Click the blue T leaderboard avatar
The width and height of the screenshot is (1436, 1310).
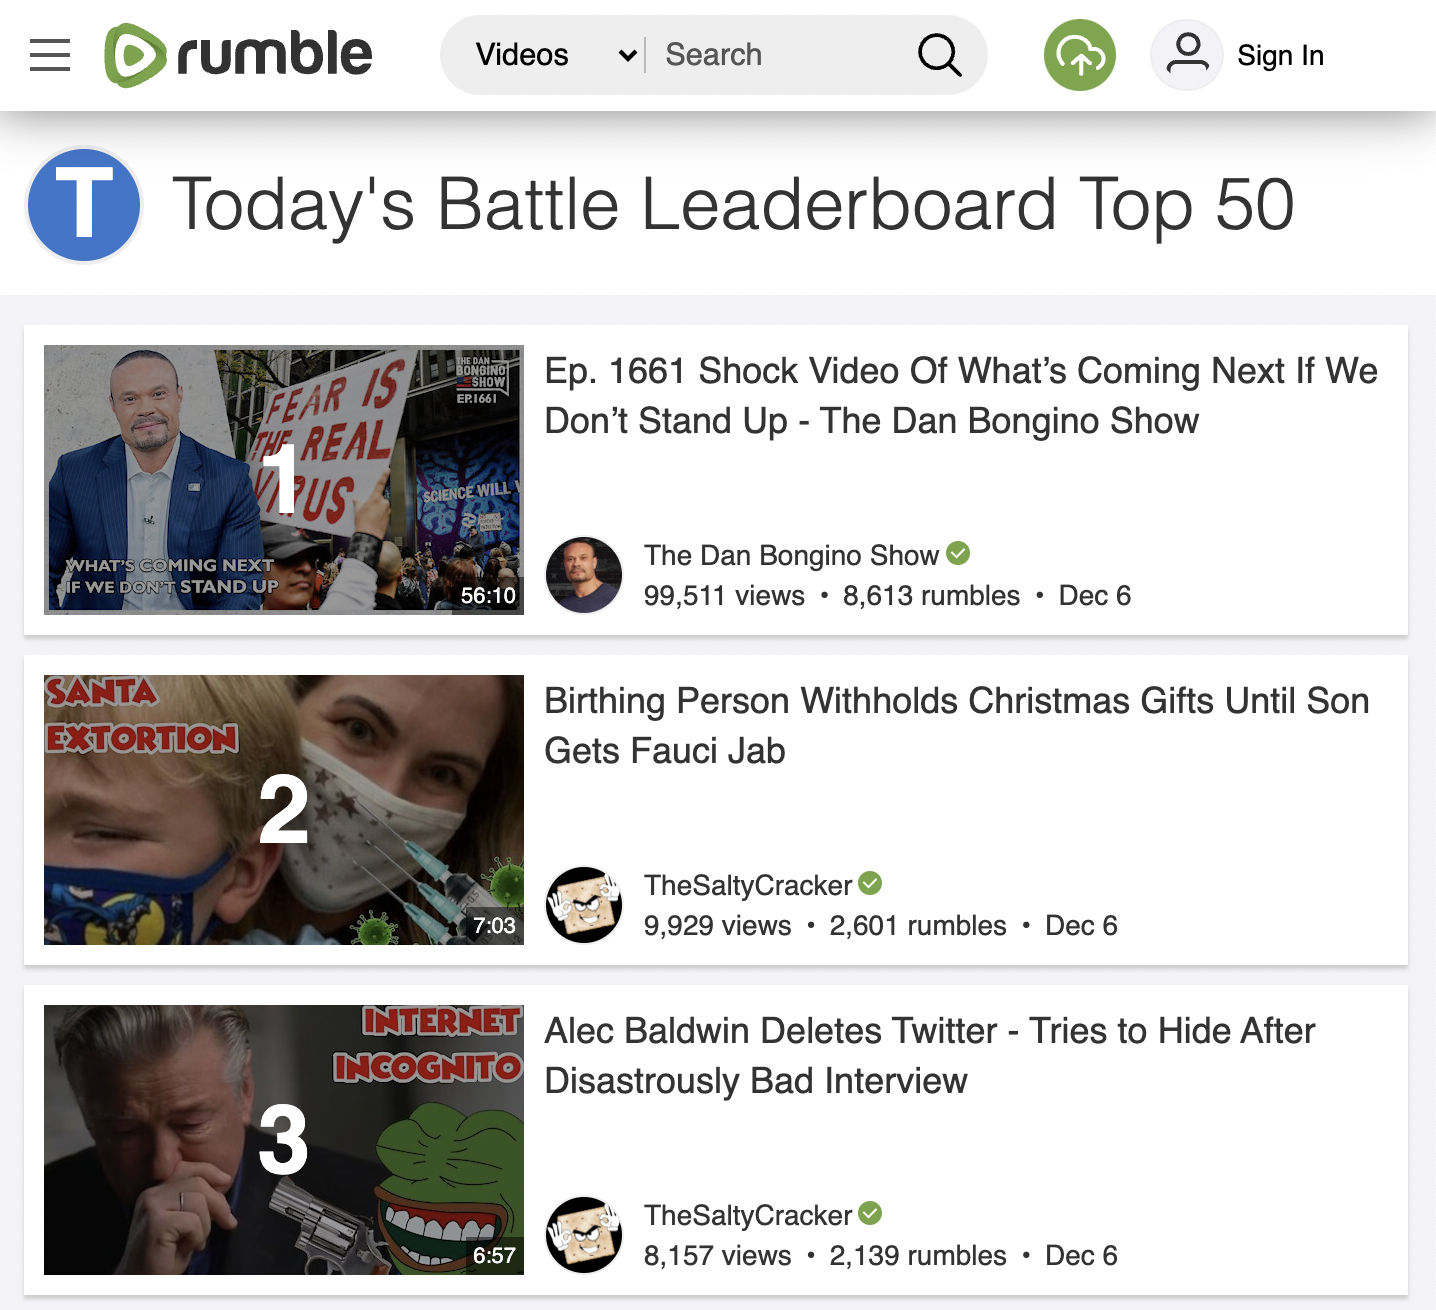[x=84, y=205]
